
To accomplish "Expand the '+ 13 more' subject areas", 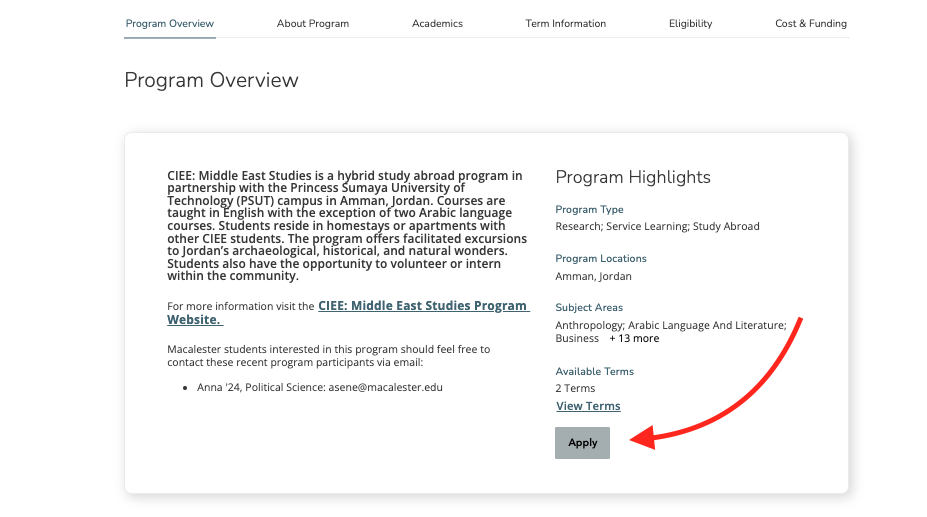I will (634, 338).
